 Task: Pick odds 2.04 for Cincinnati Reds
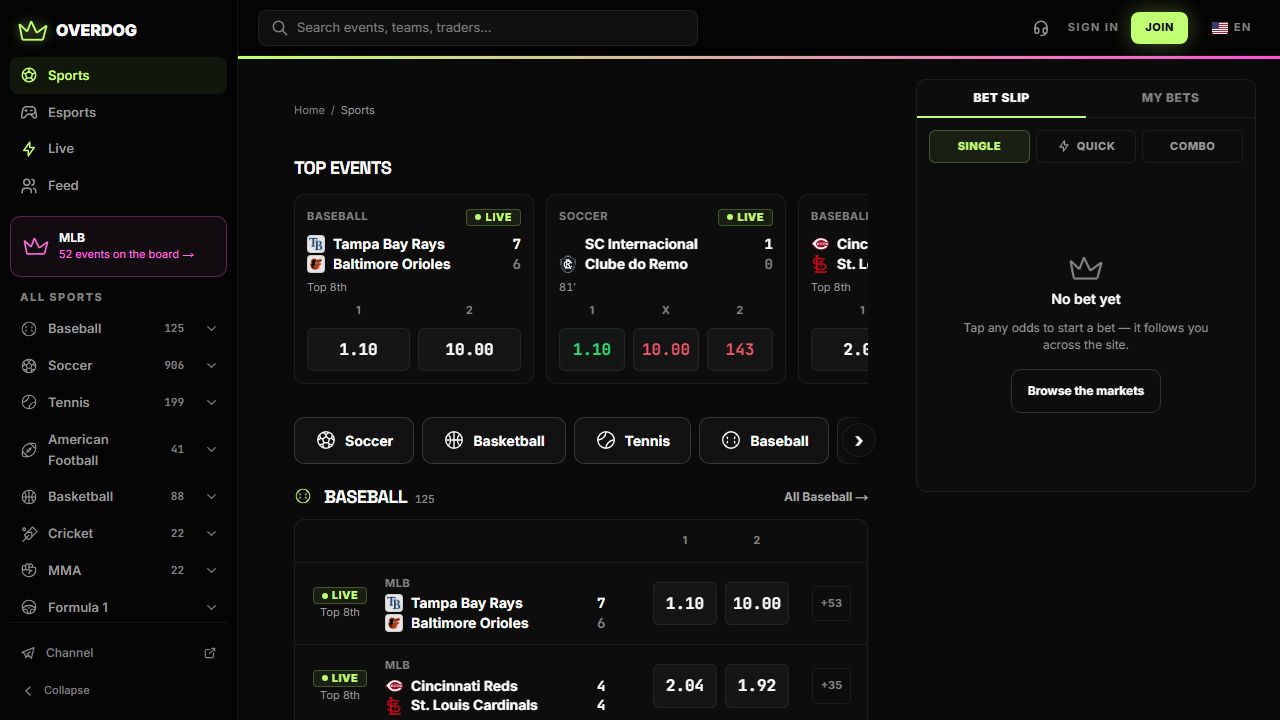pos(685,686)
